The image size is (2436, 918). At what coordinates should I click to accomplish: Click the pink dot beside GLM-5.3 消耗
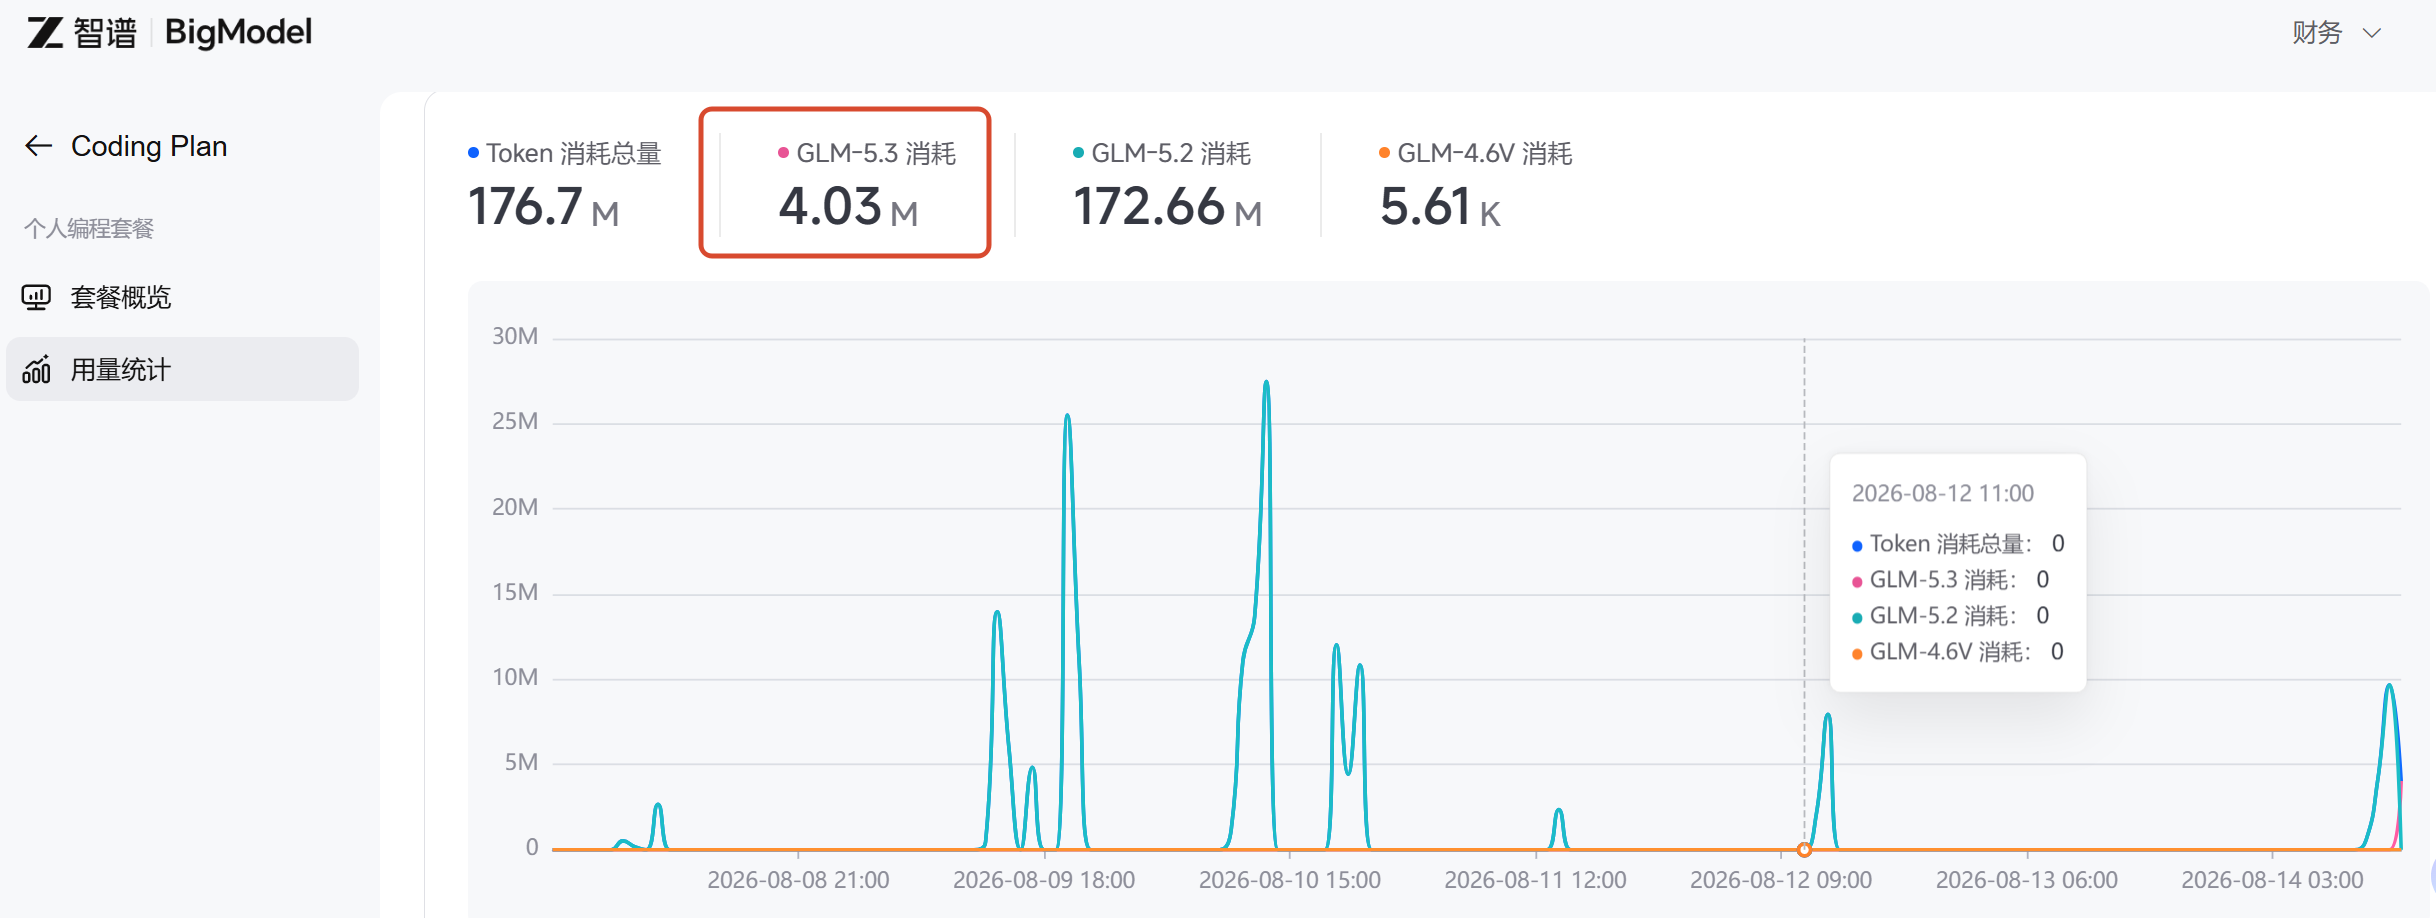tap(783, 153)
